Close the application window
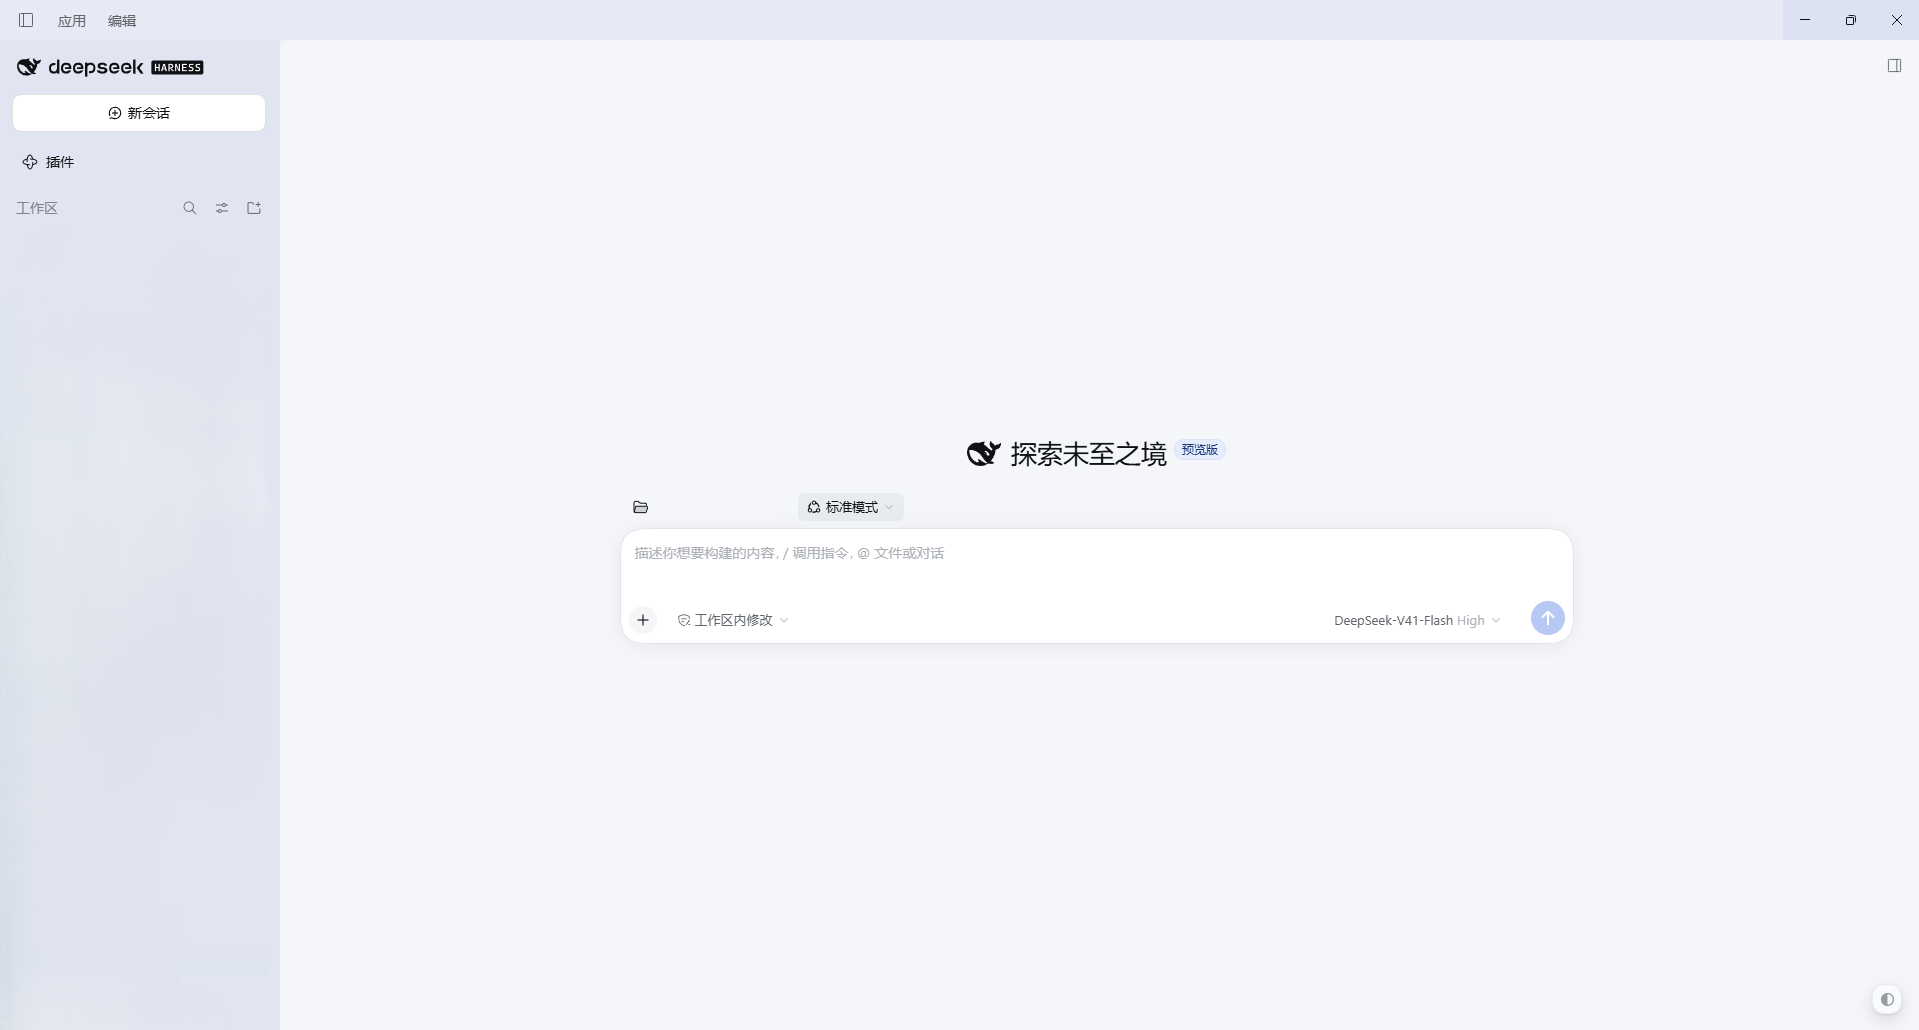 click(x=1897, y=20)
